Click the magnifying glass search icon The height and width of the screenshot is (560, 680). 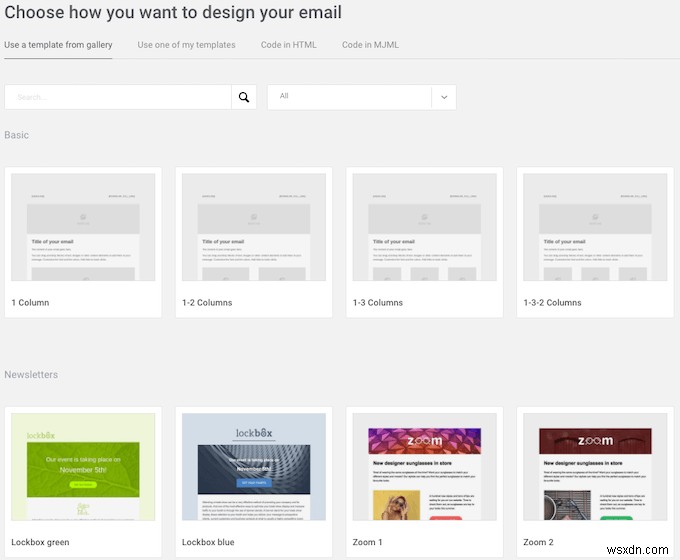(244, 97)
